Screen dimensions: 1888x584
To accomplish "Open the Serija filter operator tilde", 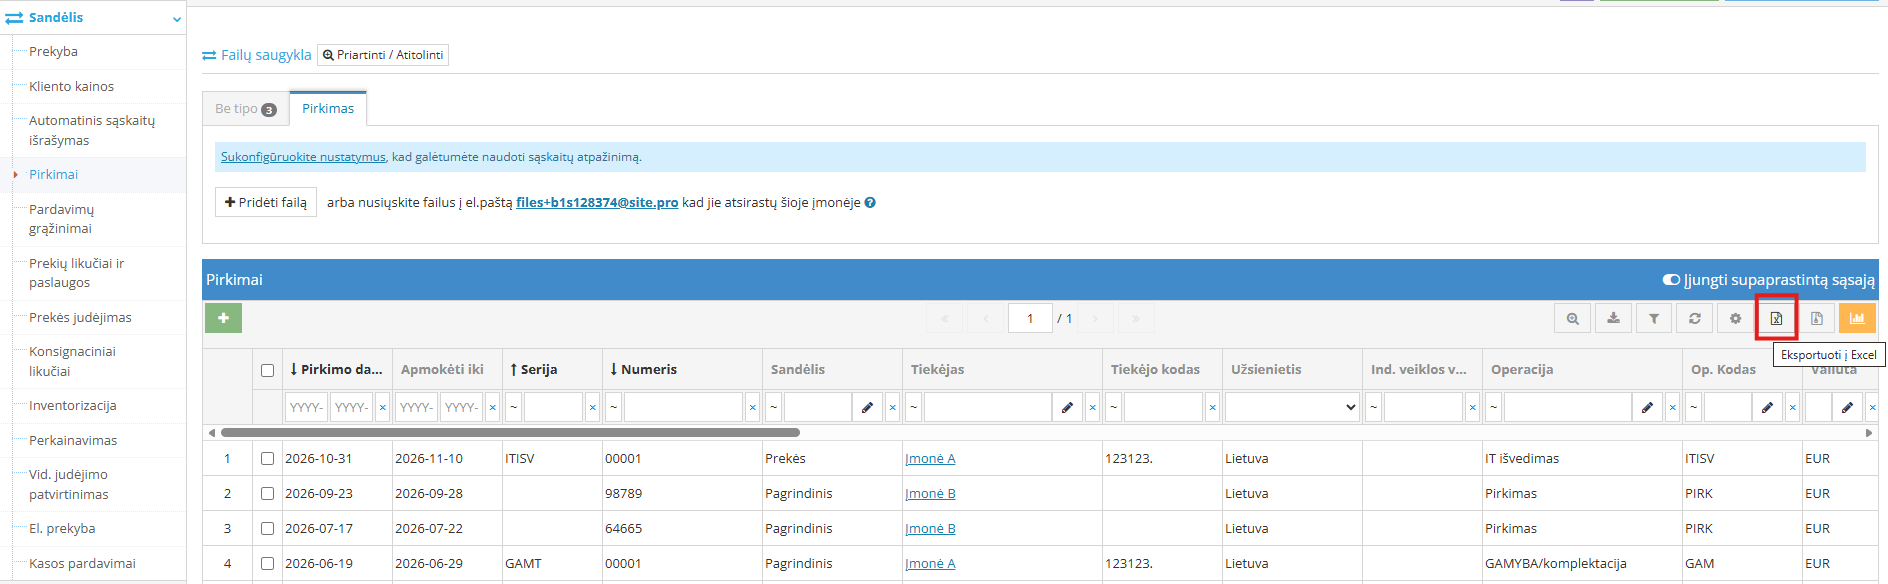I will pos(514,407).
